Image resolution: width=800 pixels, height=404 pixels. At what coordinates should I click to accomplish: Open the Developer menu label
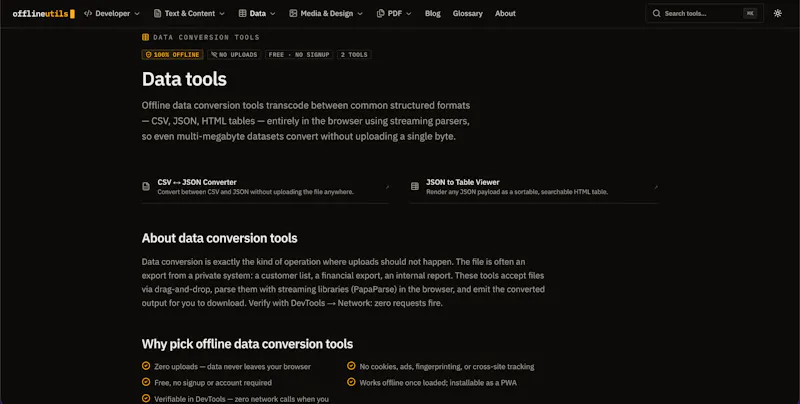point(113,14)
